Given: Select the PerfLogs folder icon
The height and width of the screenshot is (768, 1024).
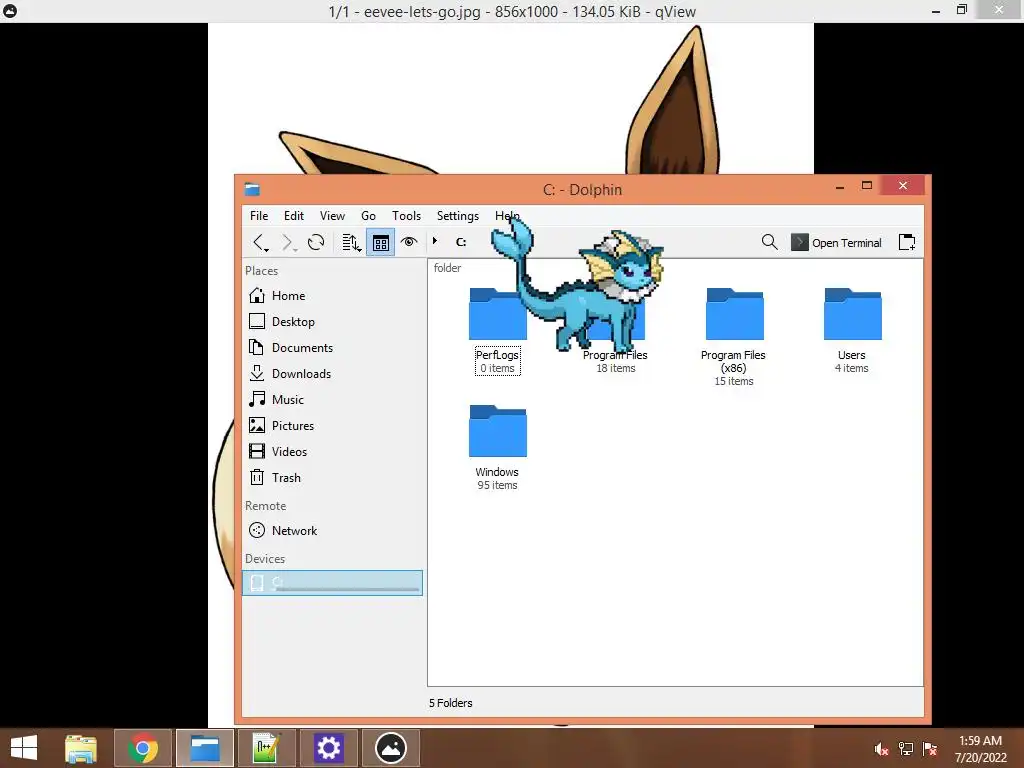Looking at the screenshot, I should pos(498,314).
